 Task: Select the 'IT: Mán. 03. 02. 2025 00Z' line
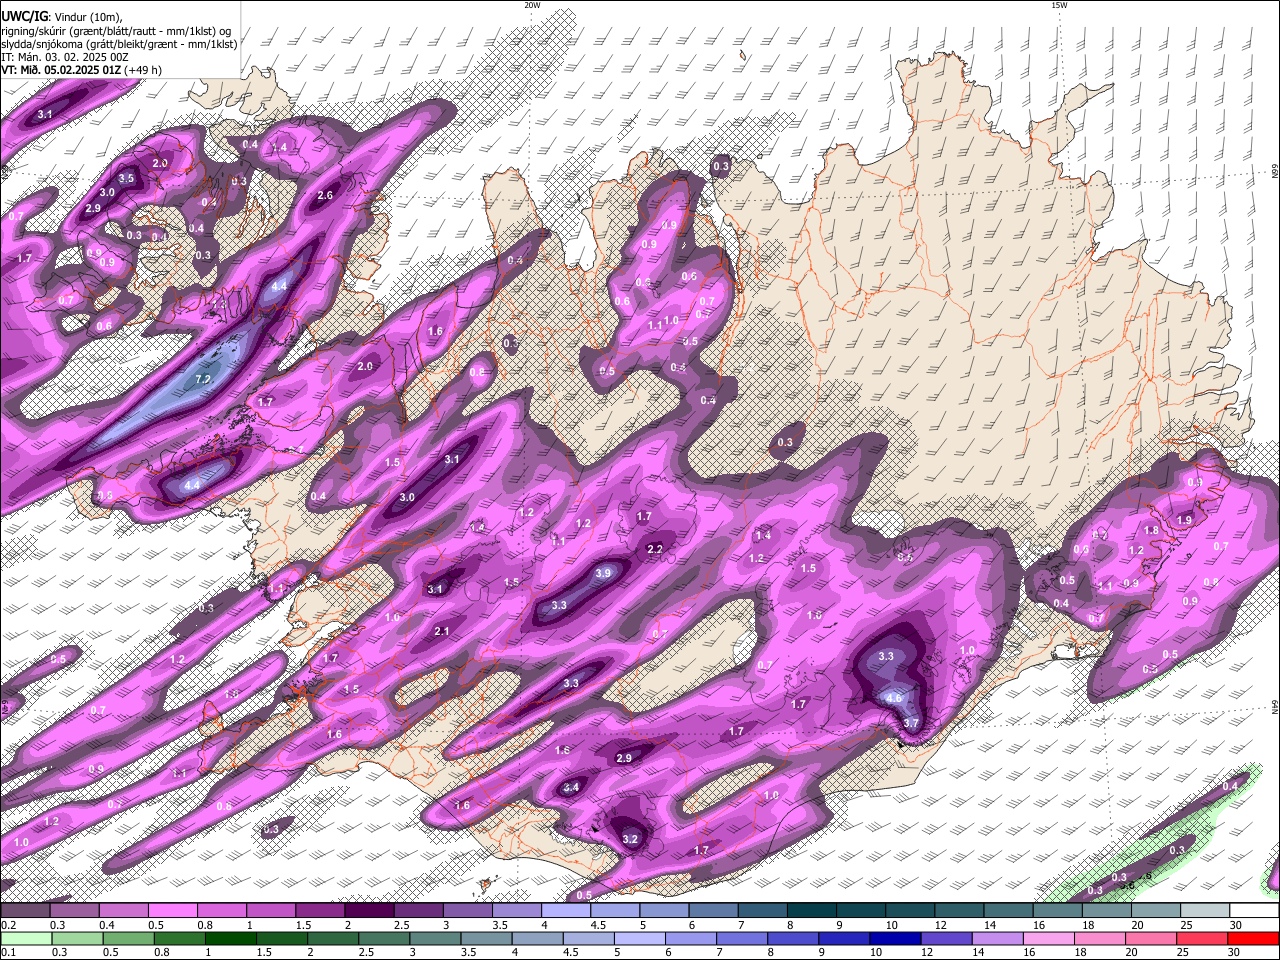pos(65,57)
